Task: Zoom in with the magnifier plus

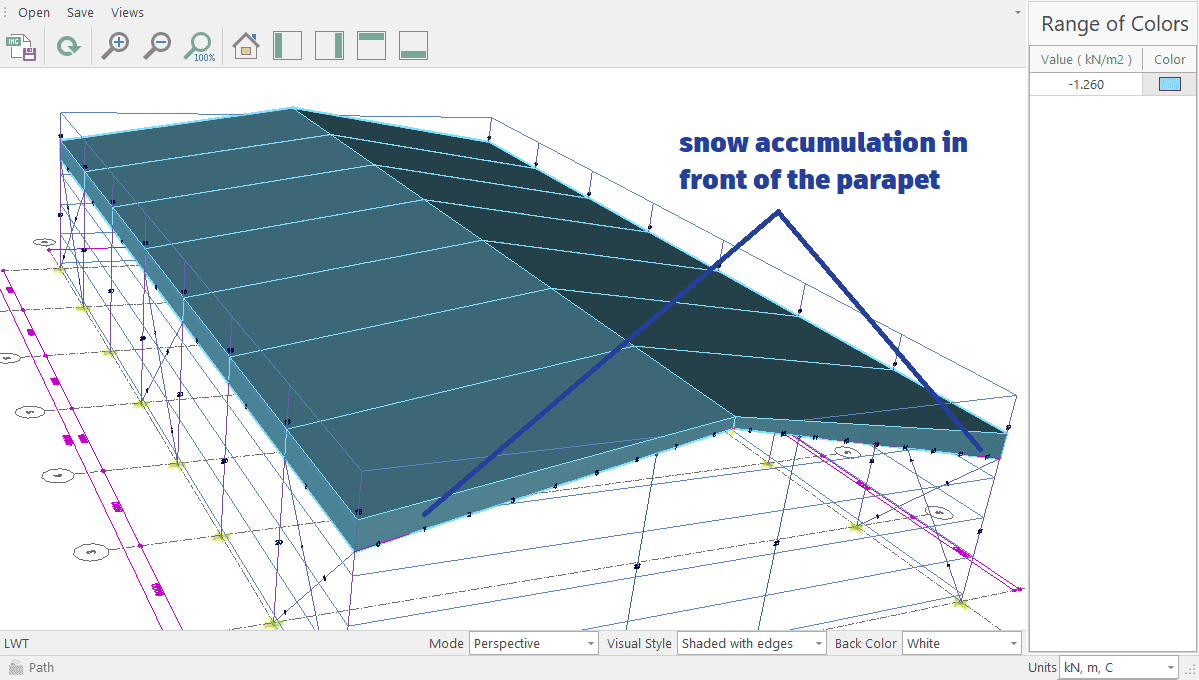Action: click(115, 46)
